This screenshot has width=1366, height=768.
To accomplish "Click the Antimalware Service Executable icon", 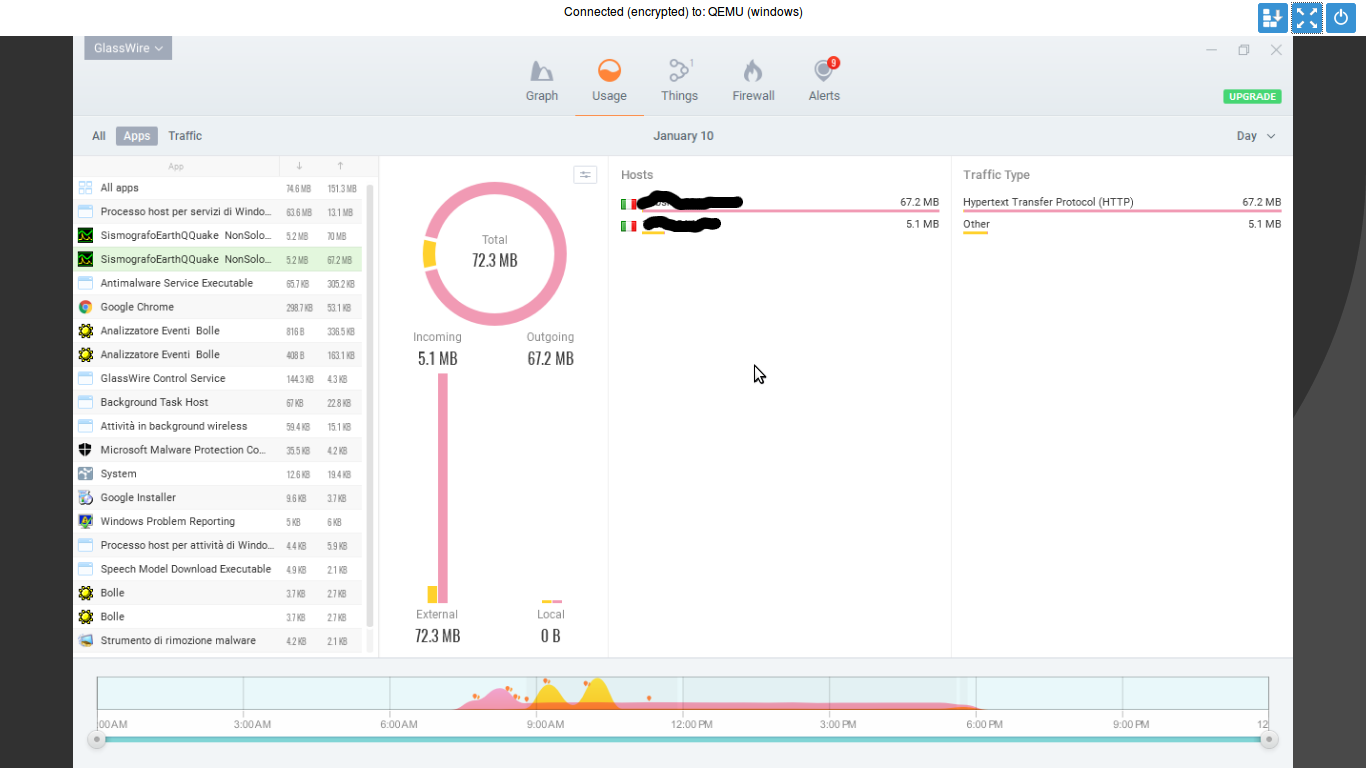I will tap(86, 283).
